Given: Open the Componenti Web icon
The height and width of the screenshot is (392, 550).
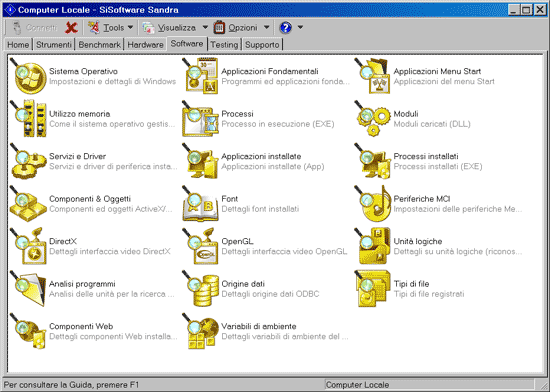Looking at the screenshot, I should click(28, 331).
